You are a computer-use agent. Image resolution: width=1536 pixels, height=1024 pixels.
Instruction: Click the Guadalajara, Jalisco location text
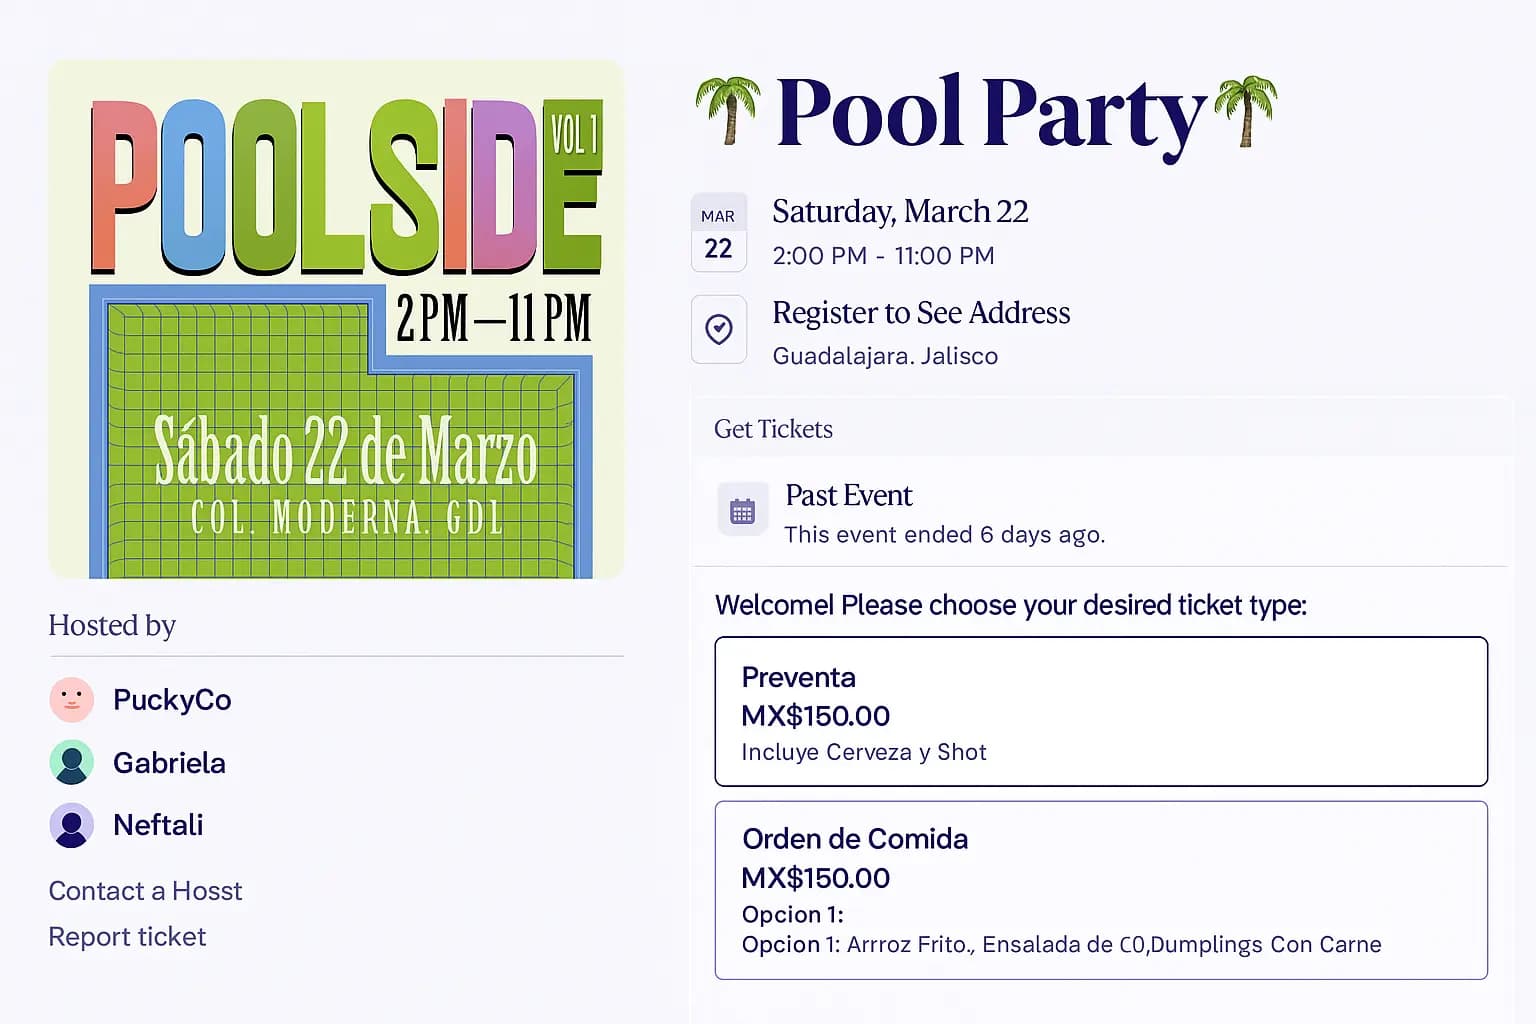pyautogui.click(x=885, y=356)
